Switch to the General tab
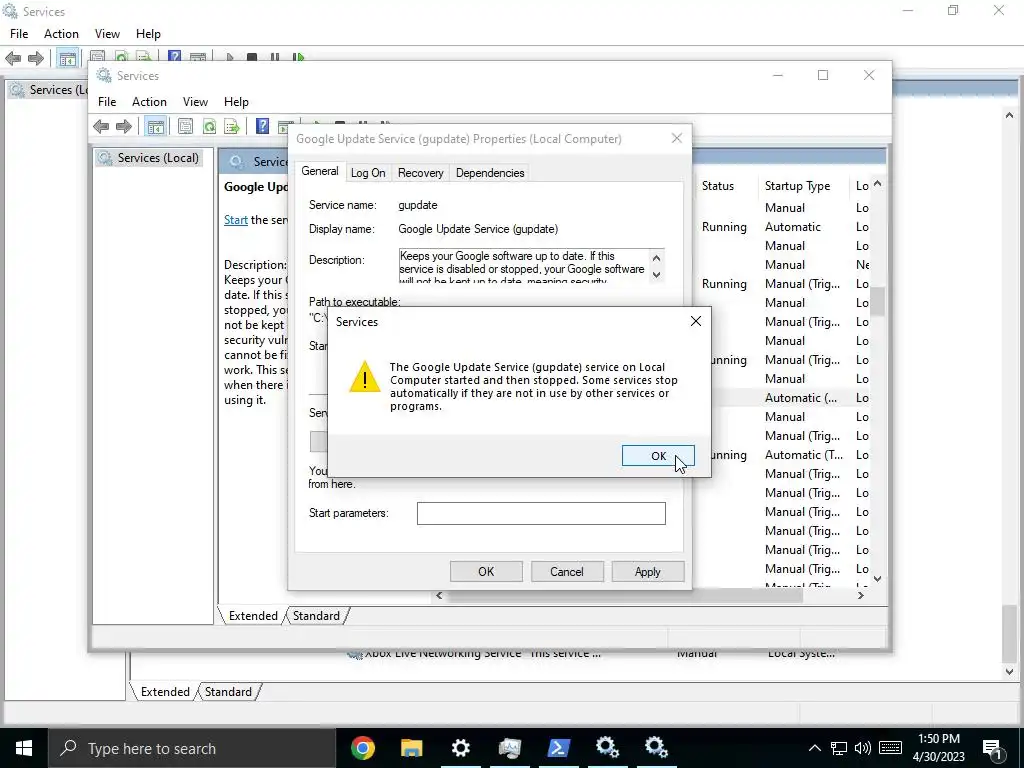 click(x=319, y=171)
